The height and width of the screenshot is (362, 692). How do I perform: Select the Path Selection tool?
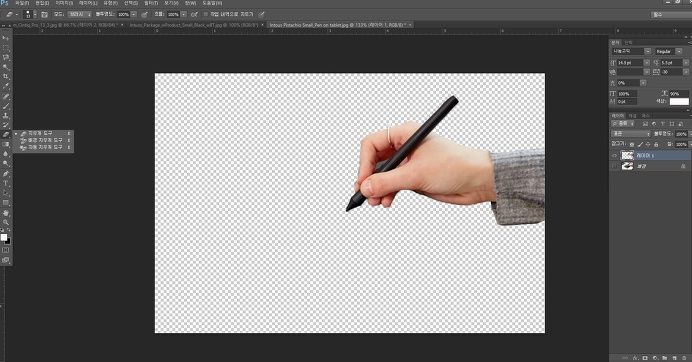(6, 193)
